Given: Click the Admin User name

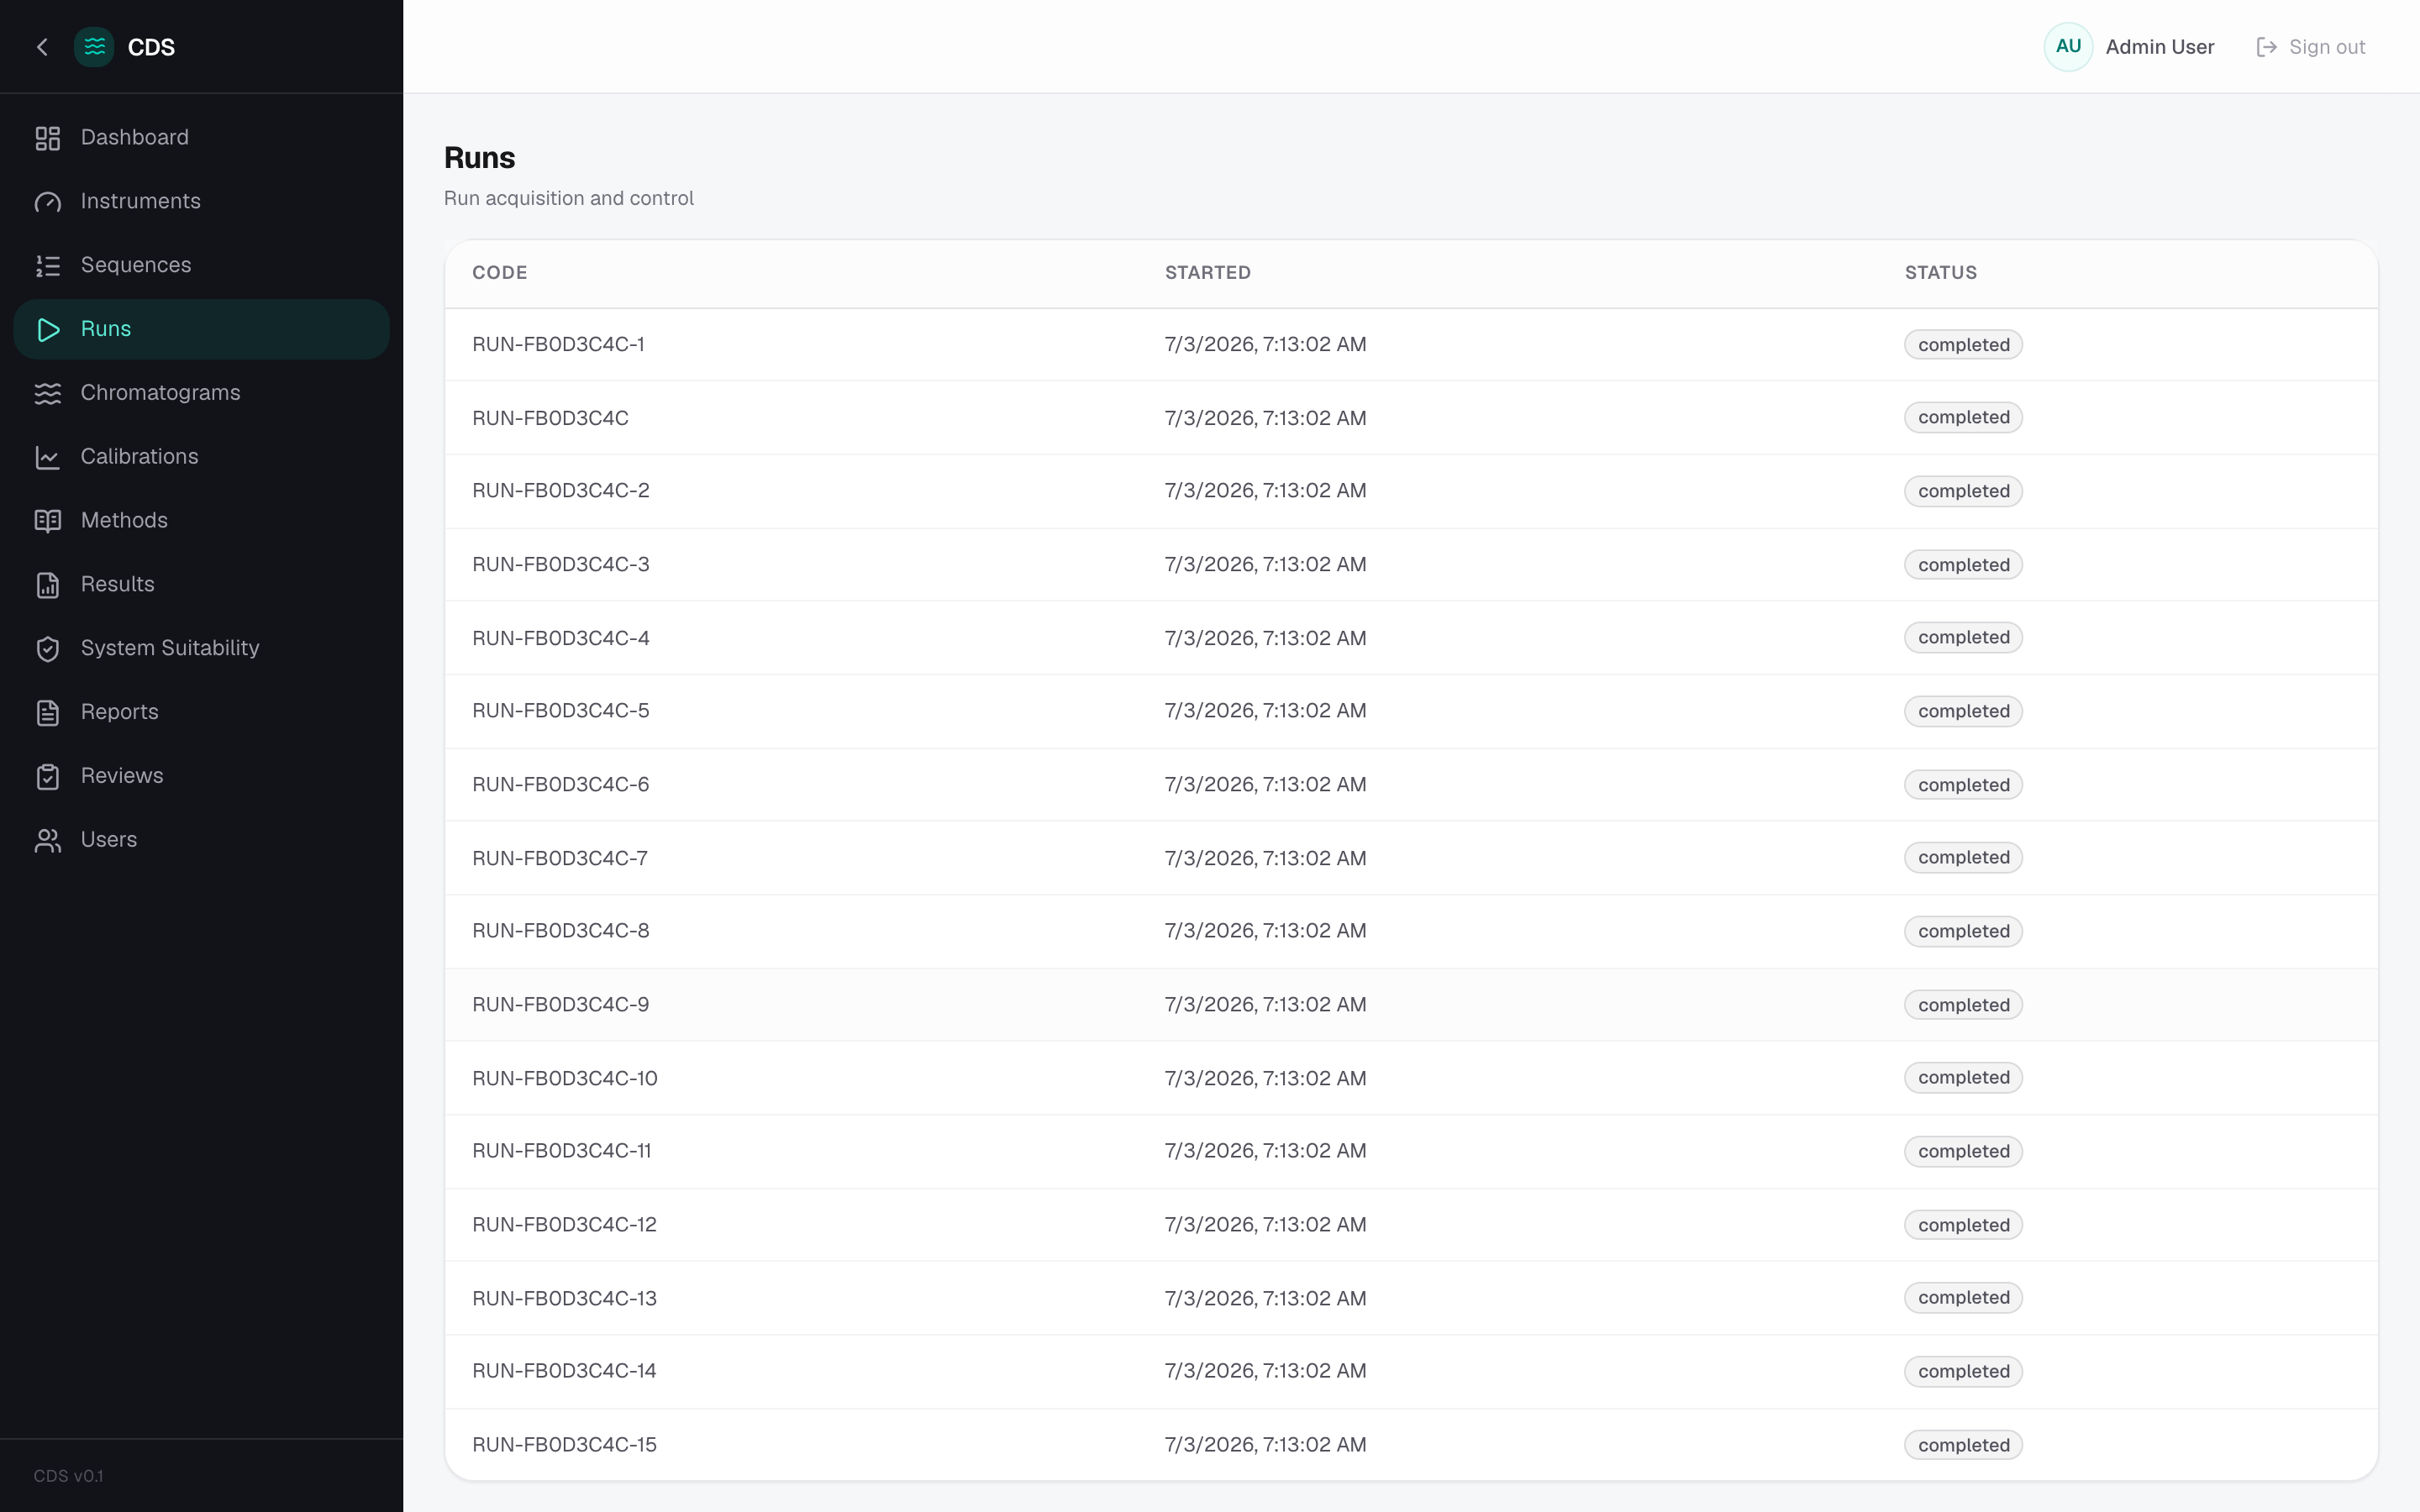Looking at the screenshot, I should 2159,47.
